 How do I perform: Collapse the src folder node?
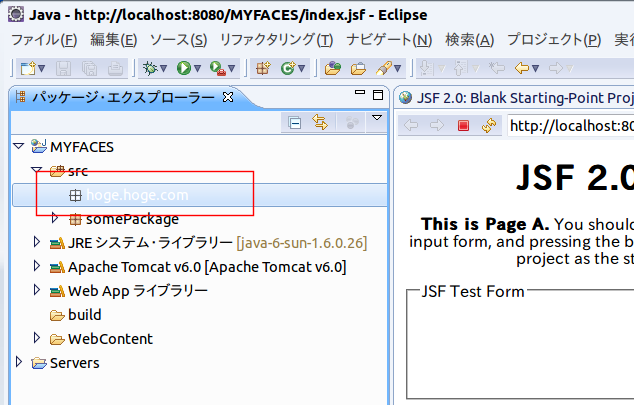37,170
